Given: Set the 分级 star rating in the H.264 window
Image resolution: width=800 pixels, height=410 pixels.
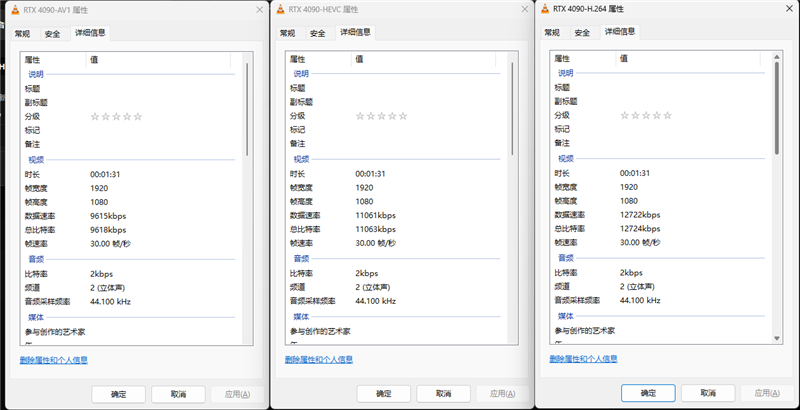Looking at the screenshot, I should coord(646,116).
